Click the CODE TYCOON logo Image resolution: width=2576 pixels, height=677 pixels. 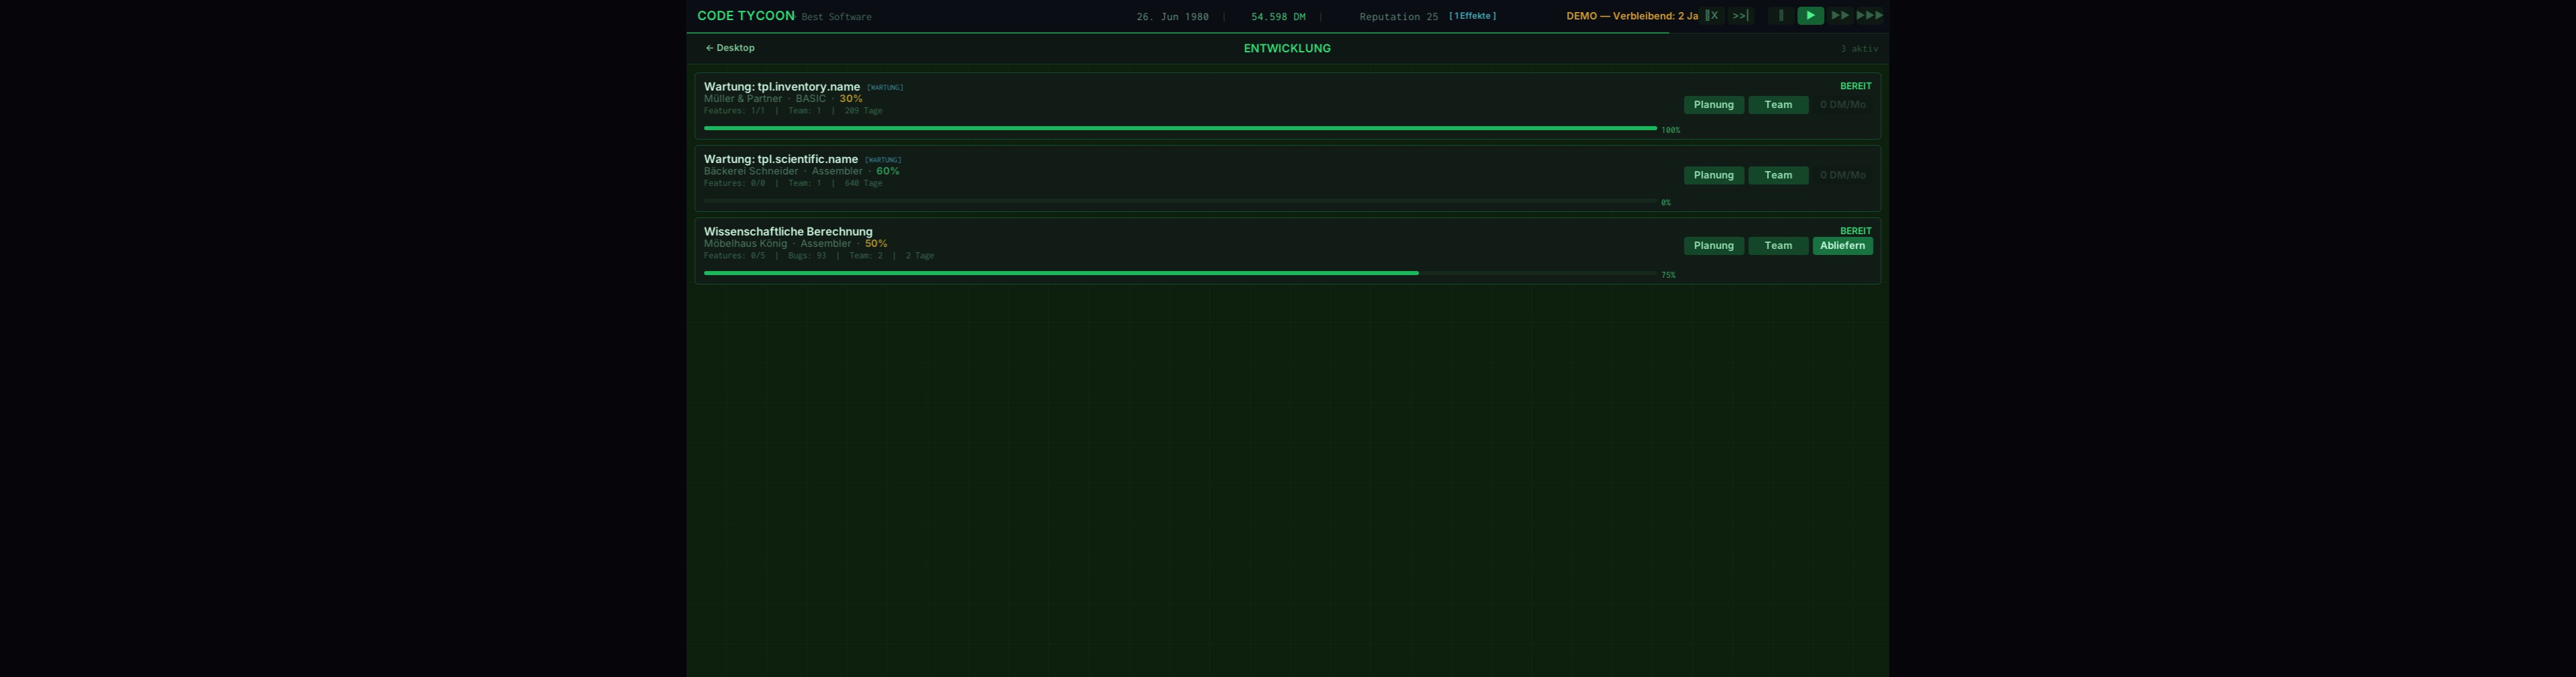click(x=745, y=16)
